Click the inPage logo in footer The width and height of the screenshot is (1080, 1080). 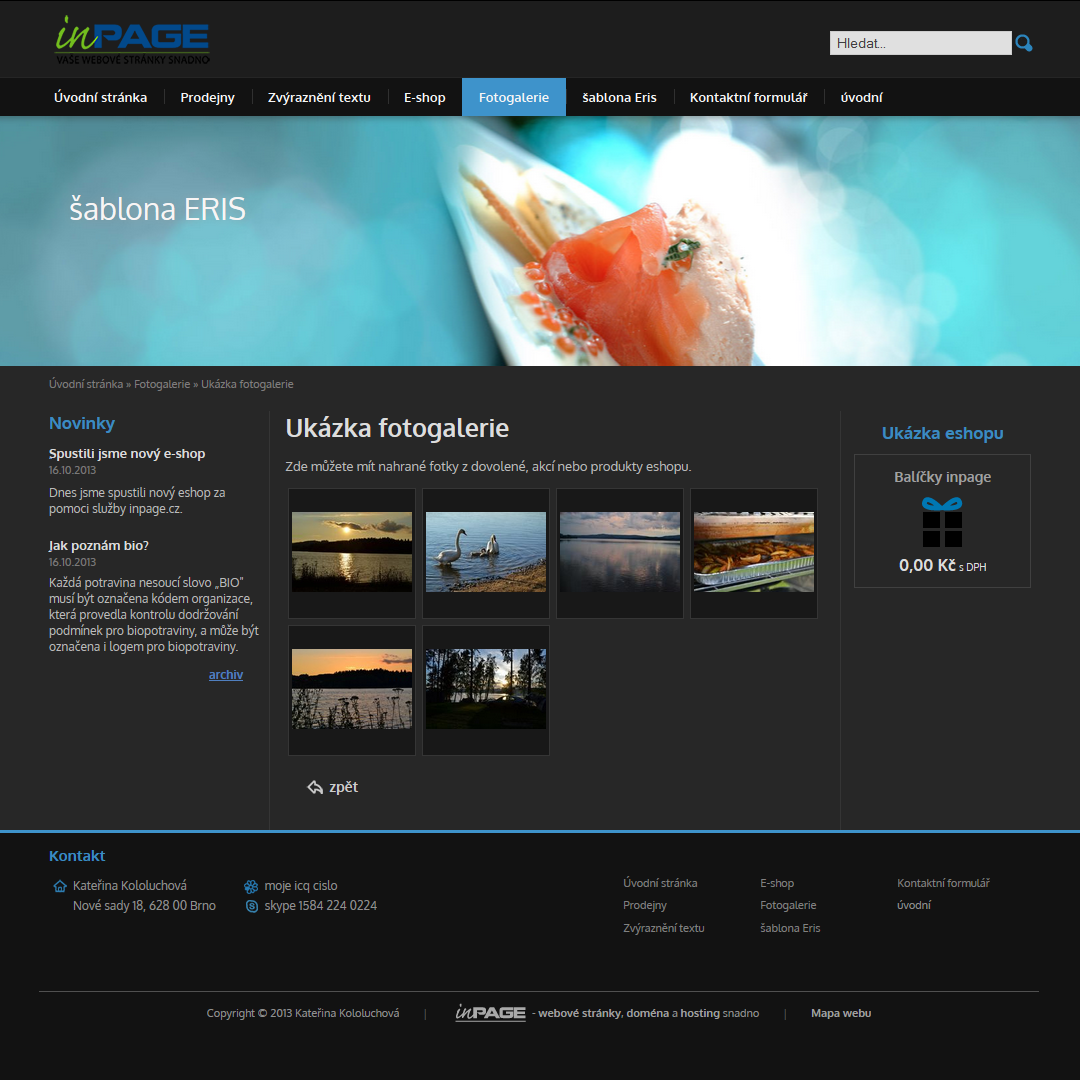(490, 1013)
